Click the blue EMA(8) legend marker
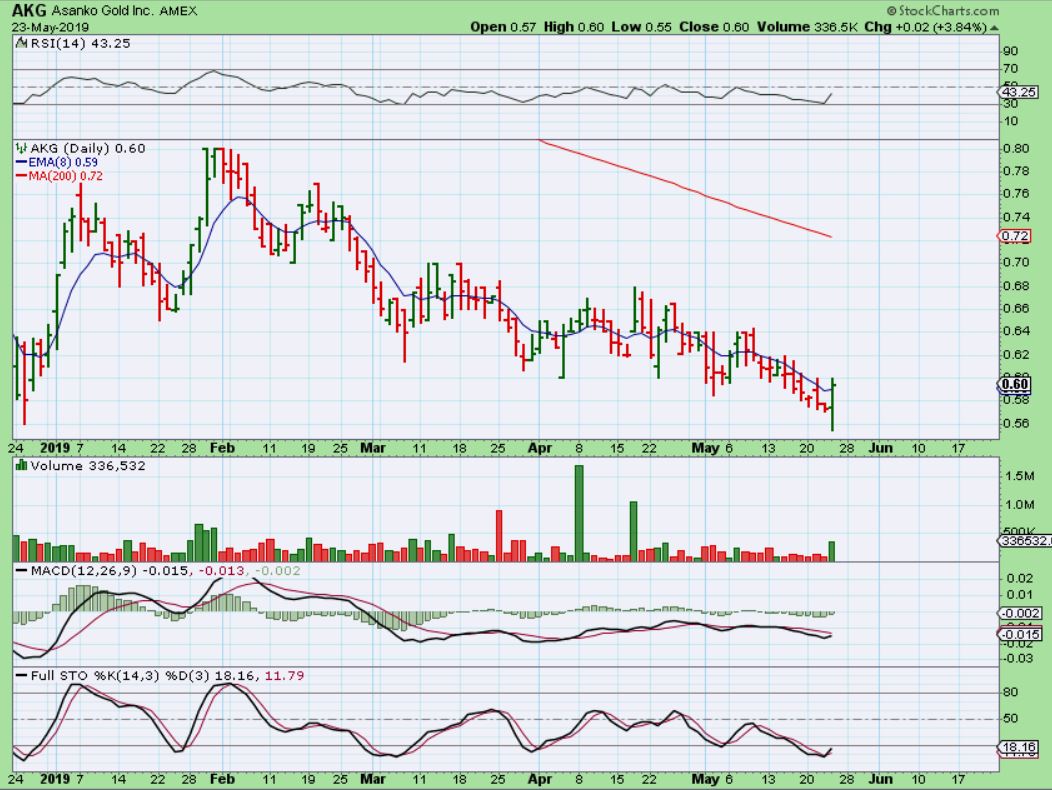The width and height of the screenshot is (1052, 790). [x=20, y=162]
